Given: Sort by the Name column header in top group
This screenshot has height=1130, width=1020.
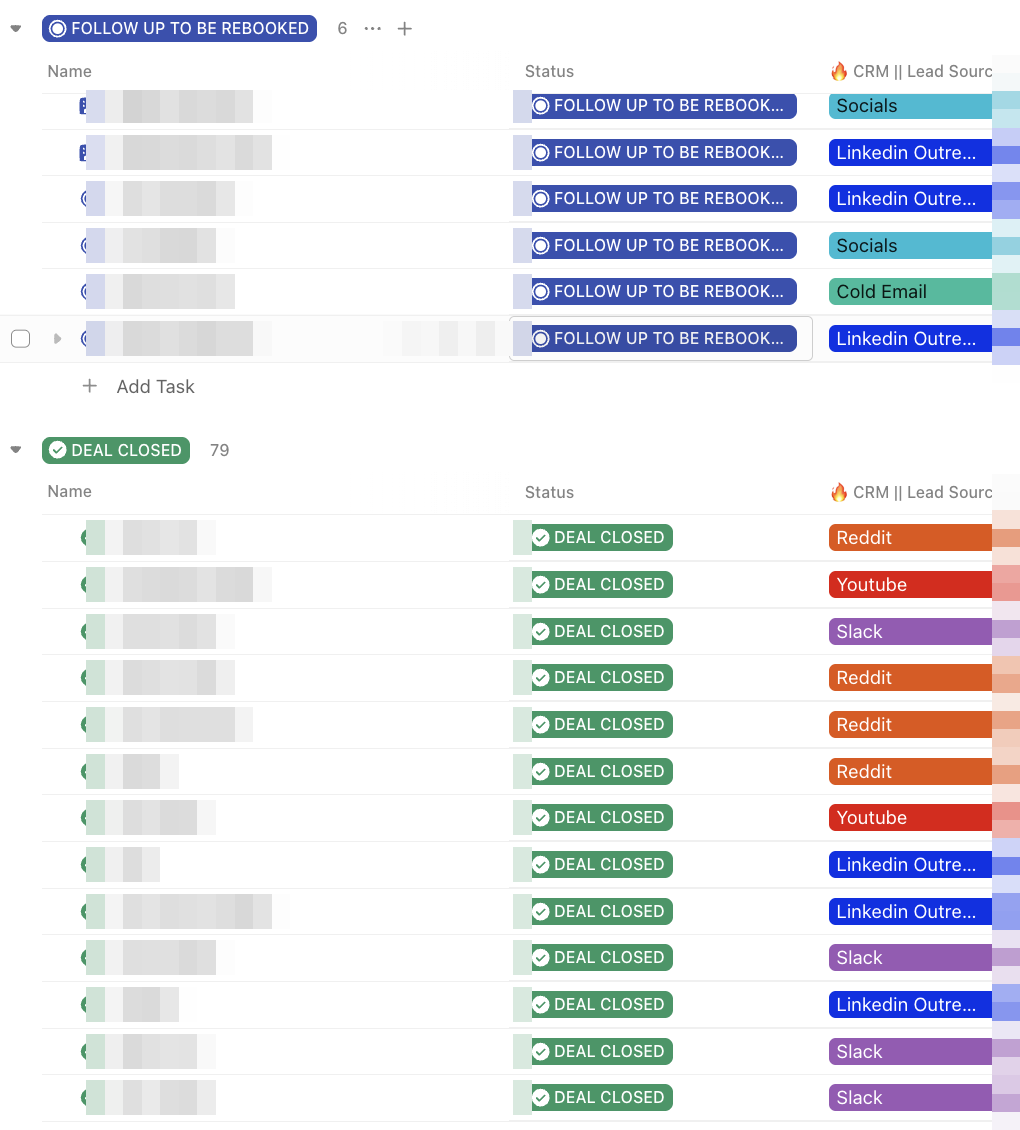Looking at the screenshot, I should click(69, 71).
